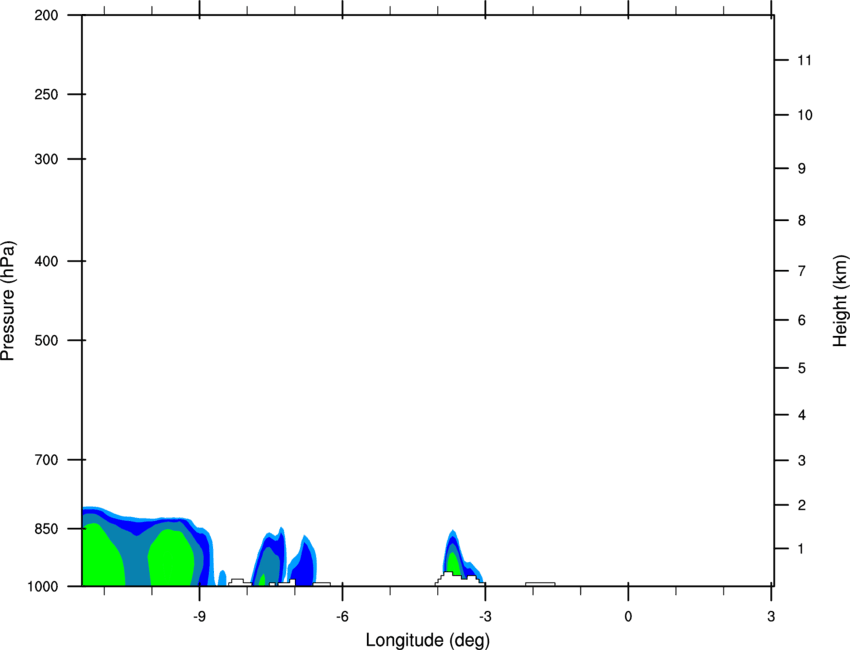Click the 8 km height label
The width and height of the screenshot is (850, 650).
(802, 221)
